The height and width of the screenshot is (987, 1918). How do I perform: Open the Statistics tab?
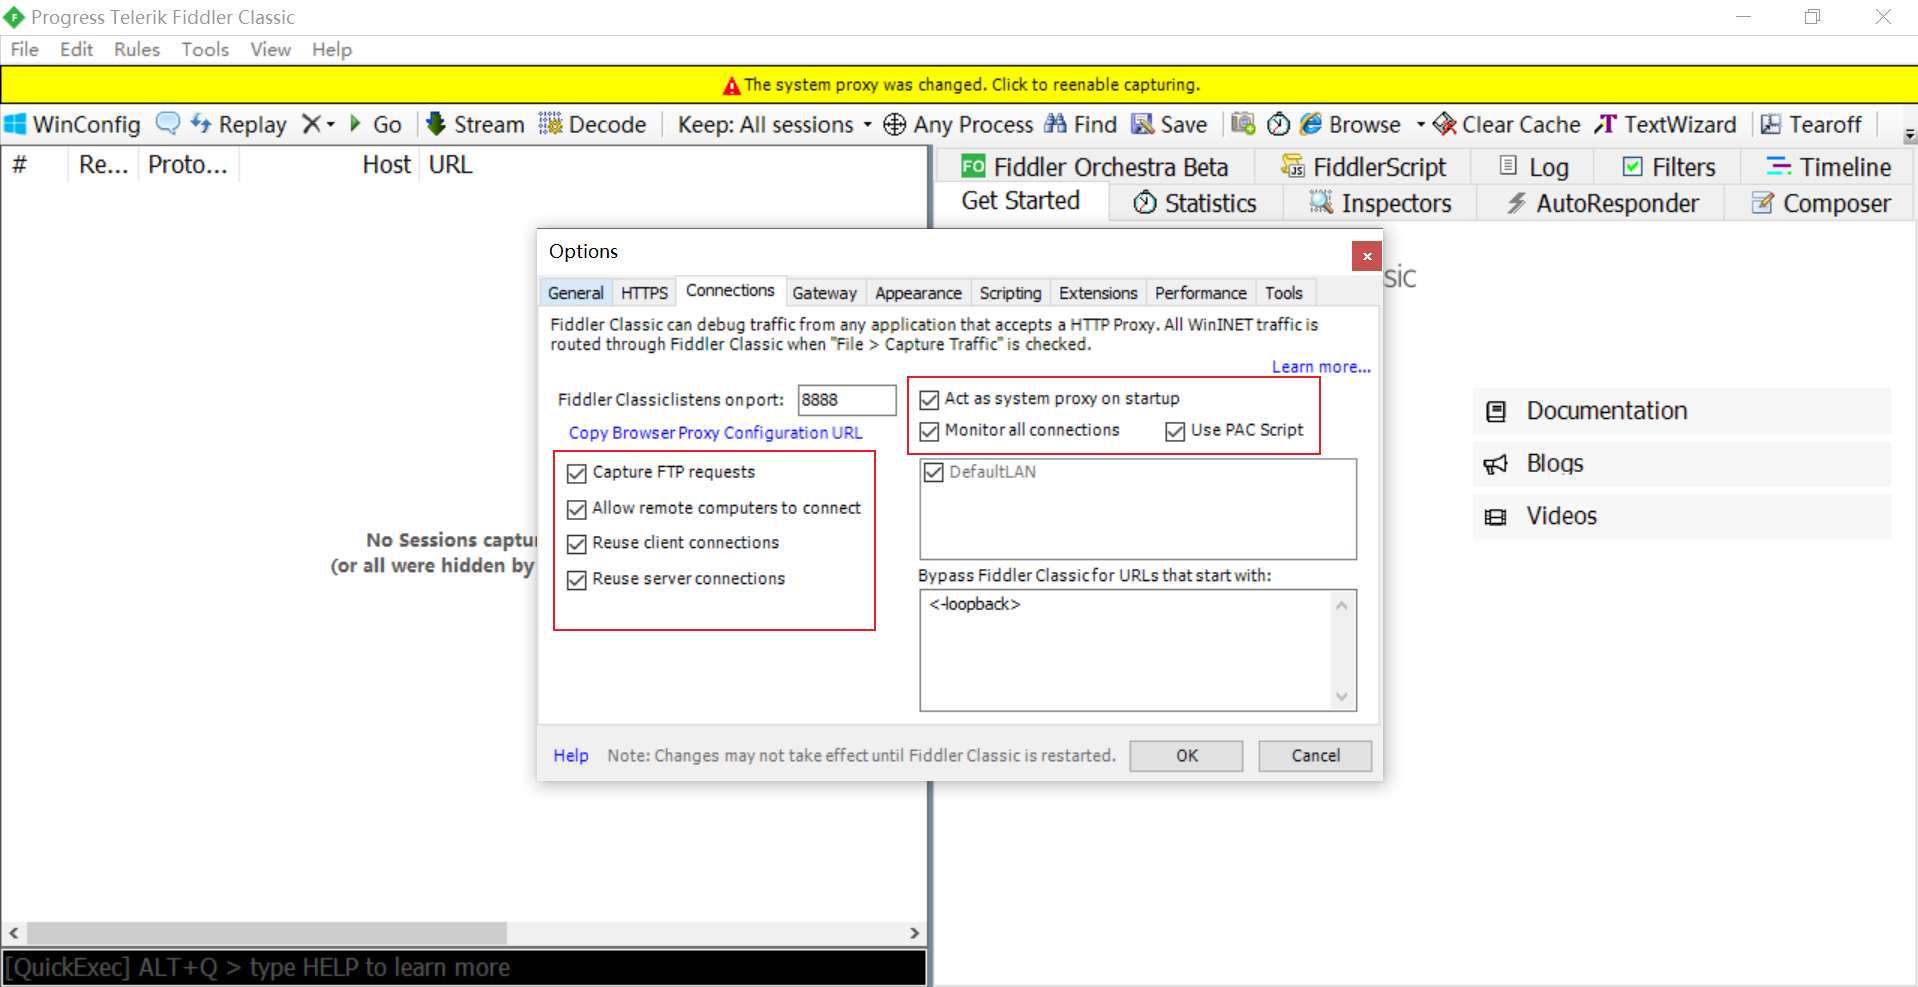click(1195, 203)
